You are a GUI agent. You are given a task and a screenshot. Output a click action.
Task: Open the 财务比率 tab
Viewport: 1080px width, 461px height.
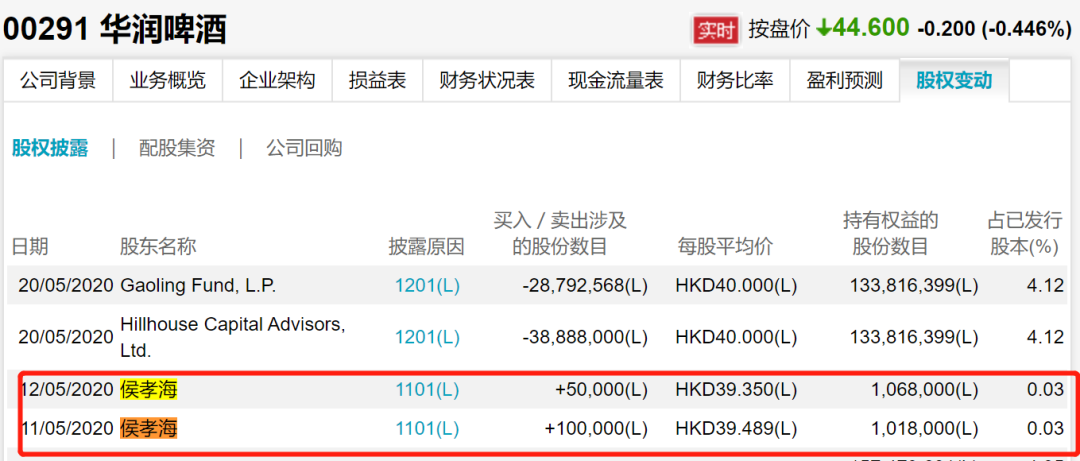pos(735,81)
